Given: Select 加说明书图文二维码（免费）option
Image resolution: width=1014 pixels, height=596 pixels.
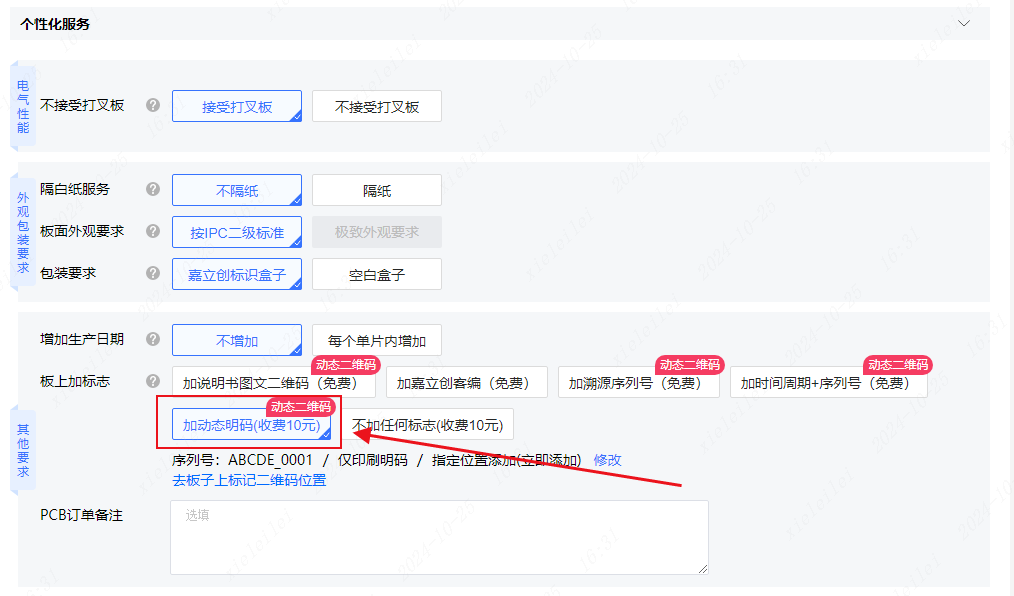Looking at the screenshot, I should (274, 383).
